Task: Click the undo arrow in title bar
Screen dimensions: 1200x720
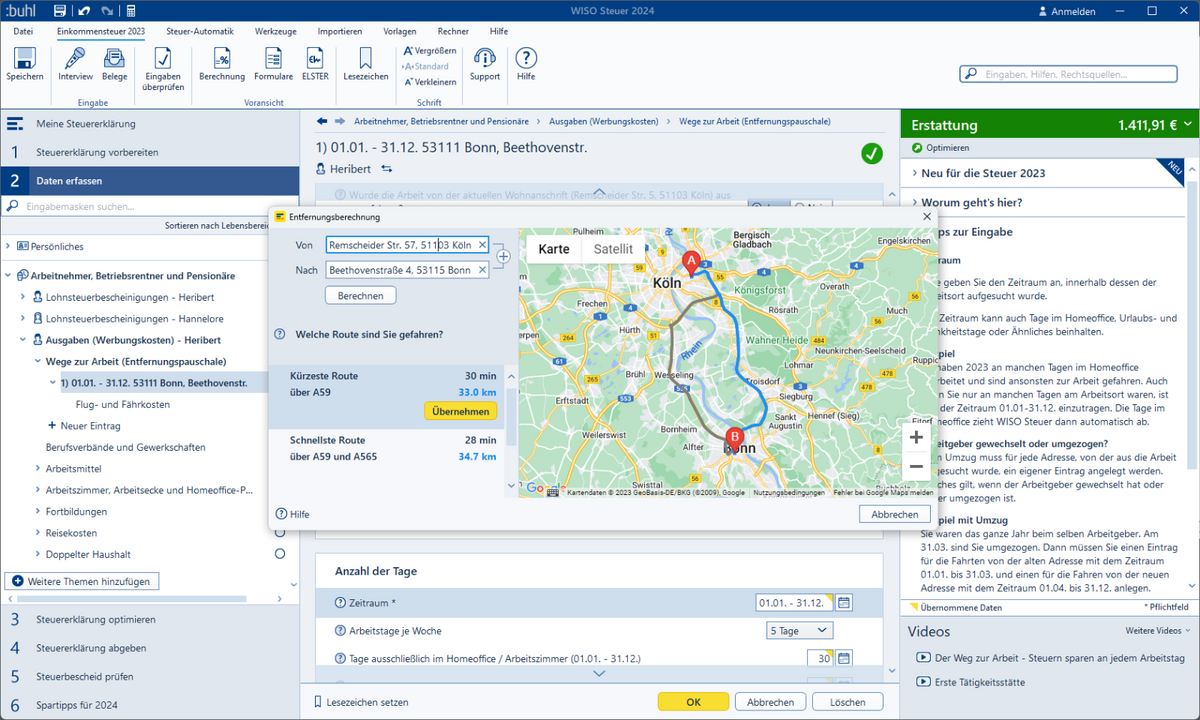Action: point(83,11)
